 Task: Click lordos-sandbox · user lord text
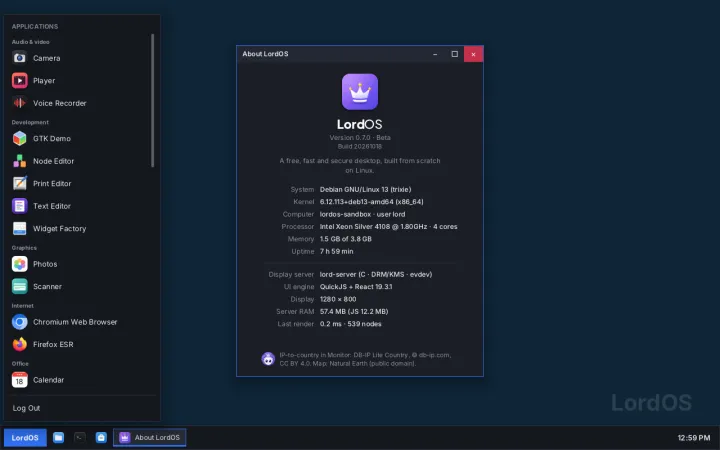[362, 214]
